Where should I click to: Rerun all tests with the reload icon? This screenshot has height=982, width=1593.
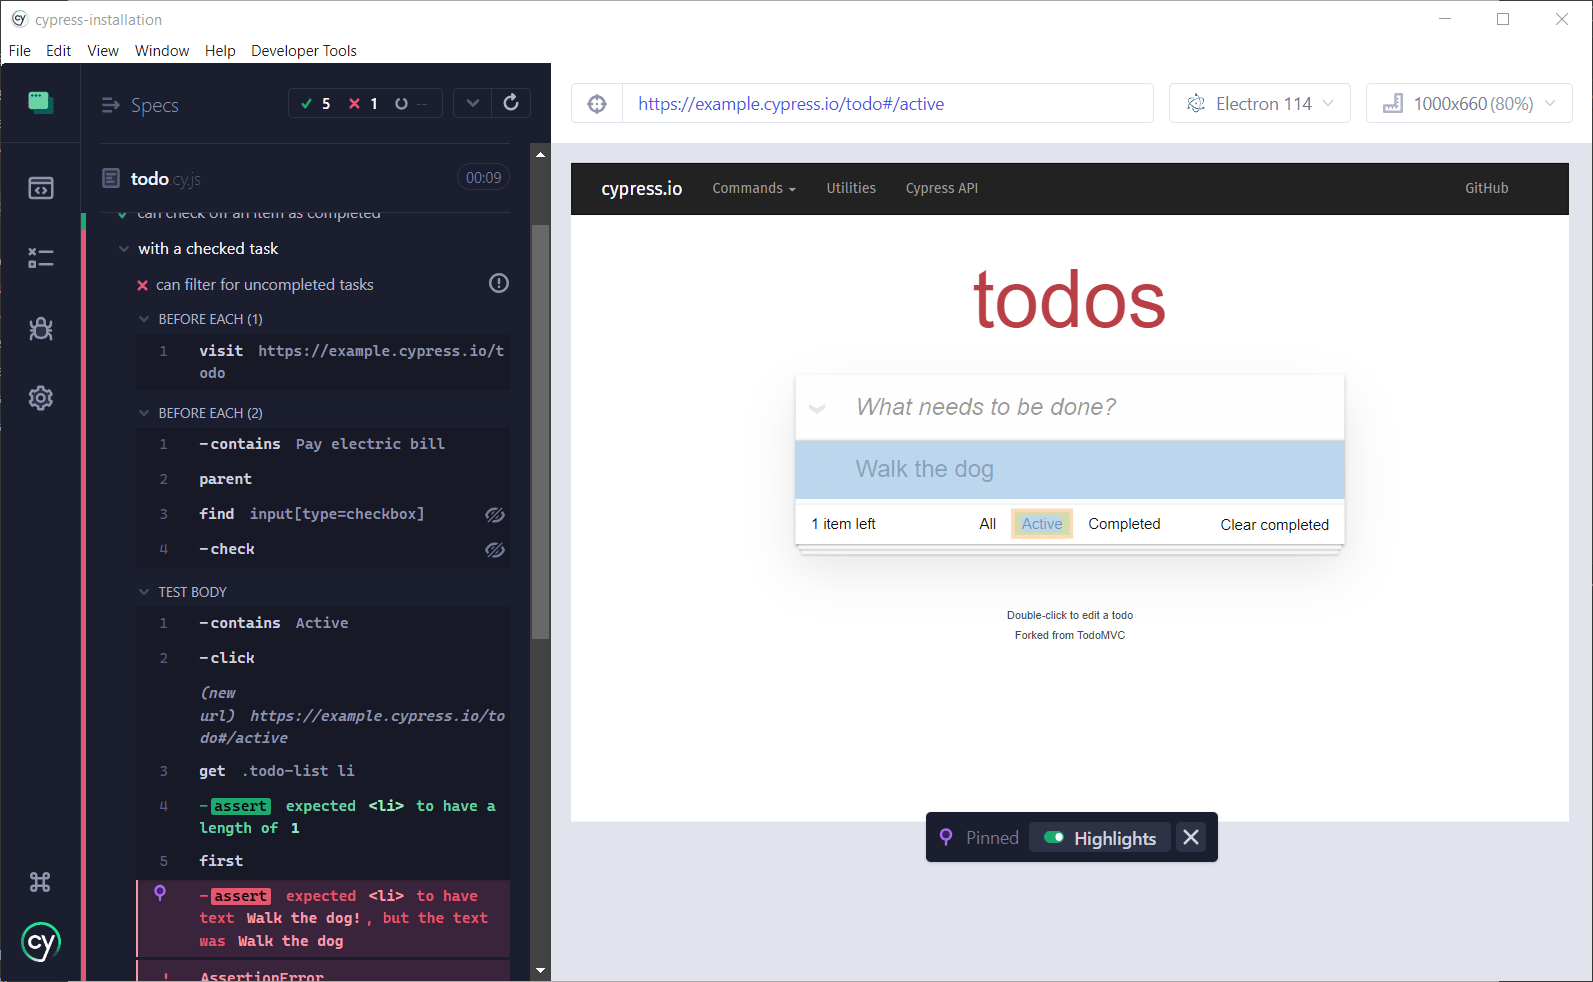(x=511, y=103)
